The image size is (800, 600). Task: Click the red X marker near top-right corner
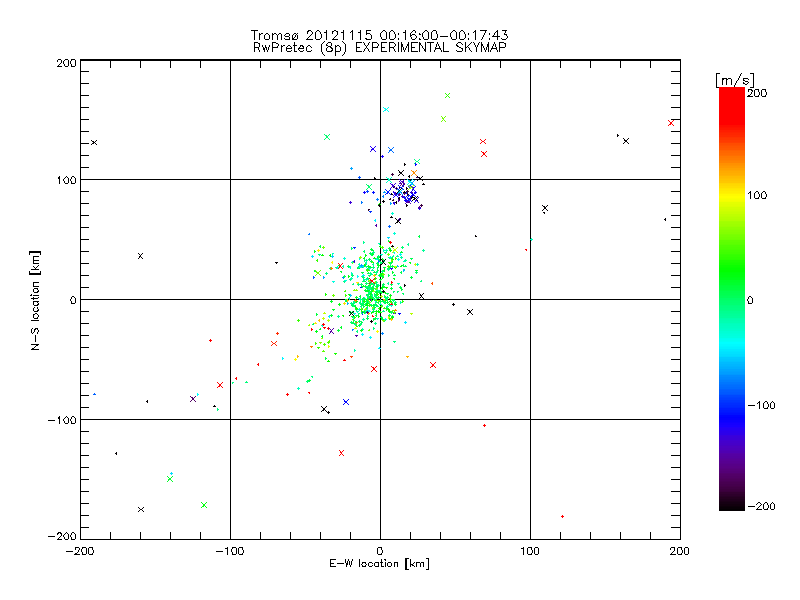click(x=671, y=123)
